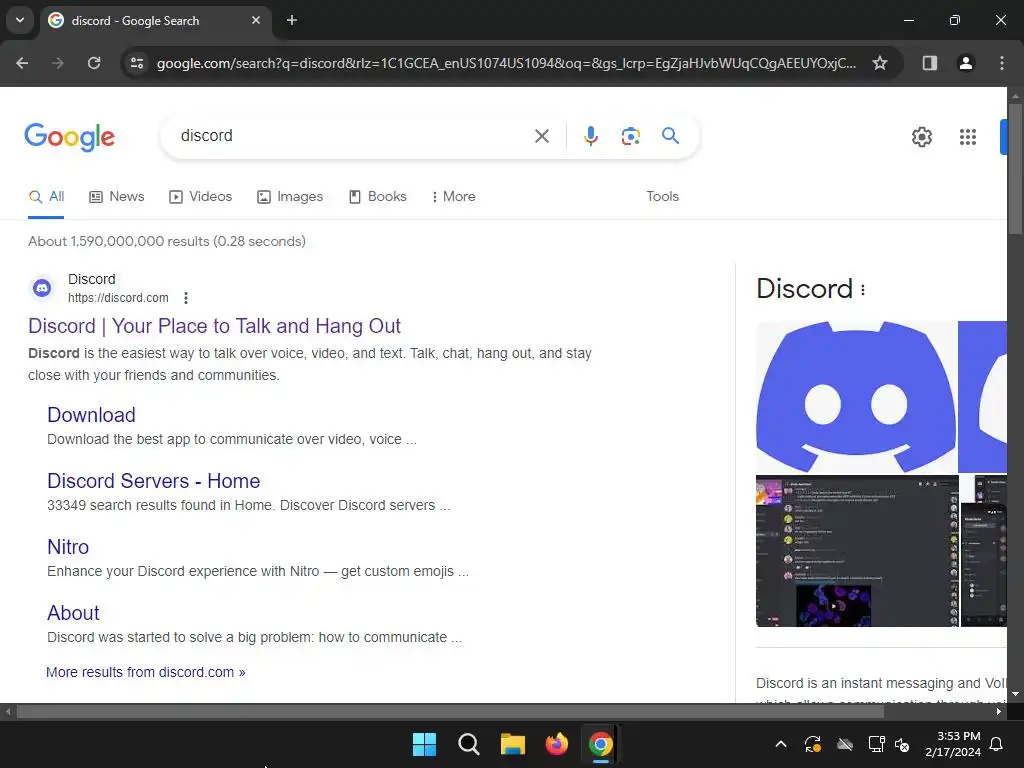
Task: Open the tab search dropdown arrow
Action: pos(20,20)
